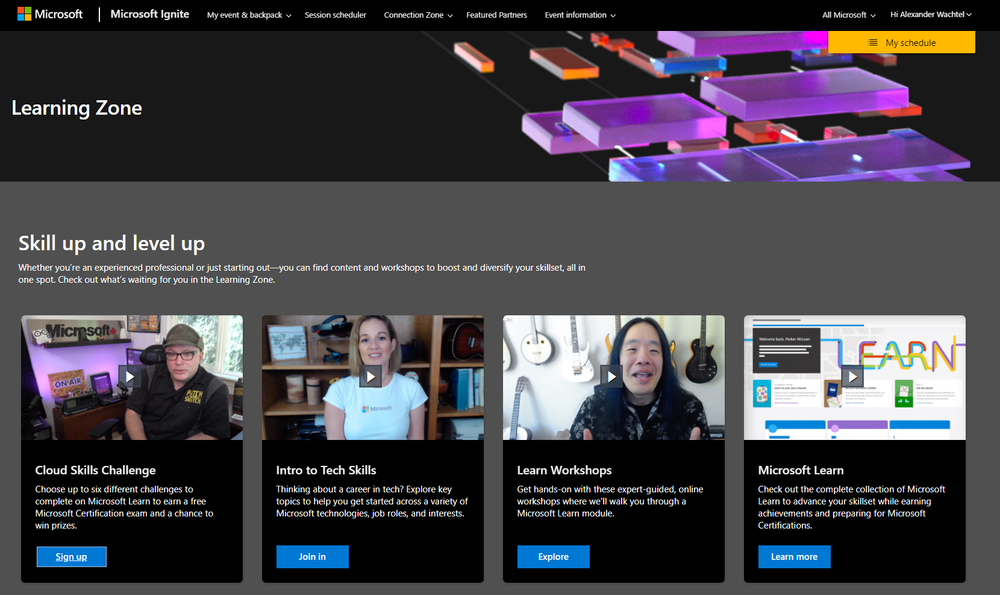
Task: Go to Featured Partners
Action: click(x=496, y=15)
